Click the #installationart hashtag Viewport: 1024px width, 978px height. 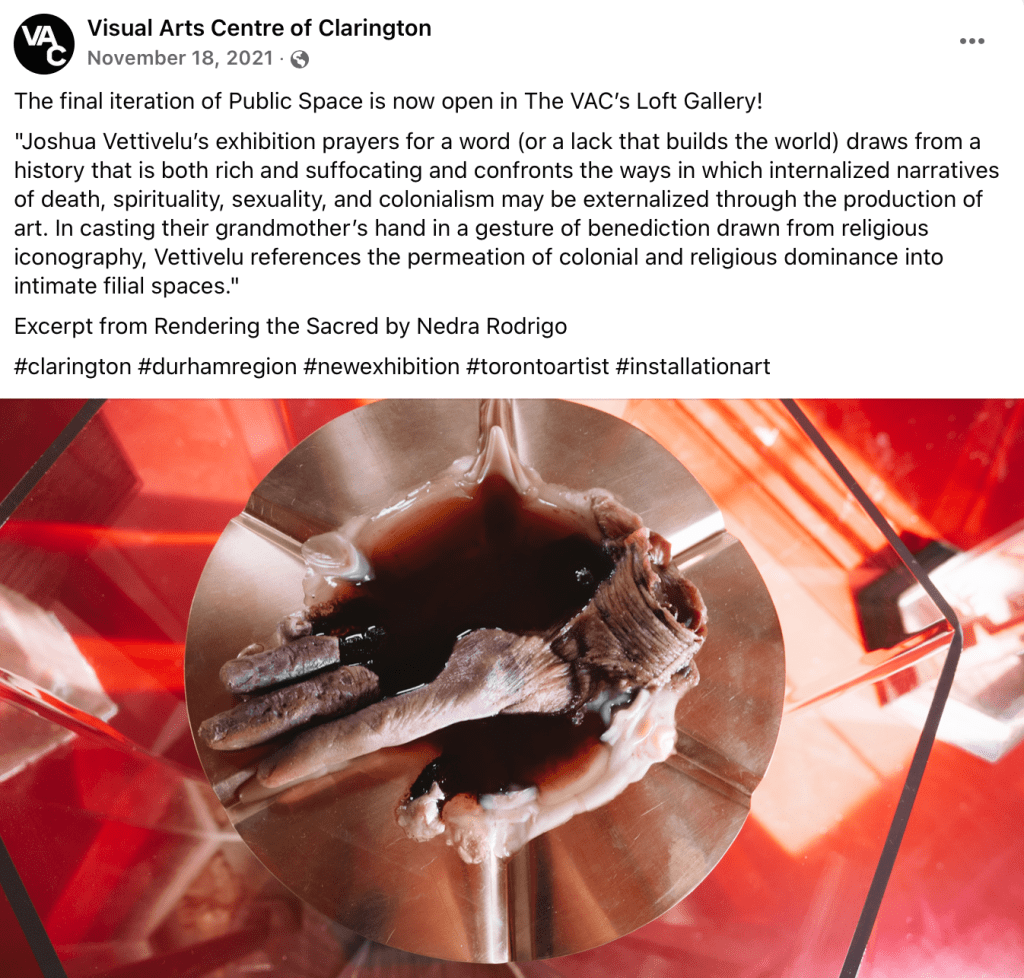(x=693, y=366)
